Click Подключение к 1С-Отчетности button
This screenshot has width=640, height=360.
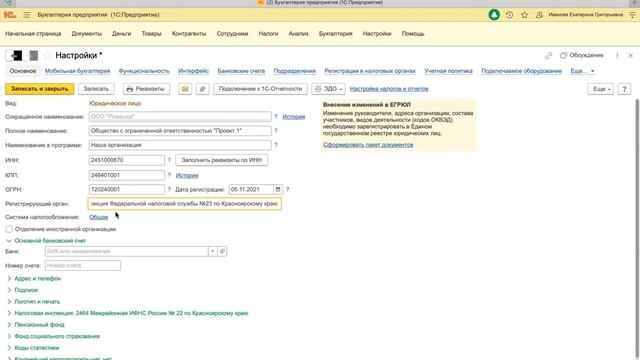coord(260,89)
